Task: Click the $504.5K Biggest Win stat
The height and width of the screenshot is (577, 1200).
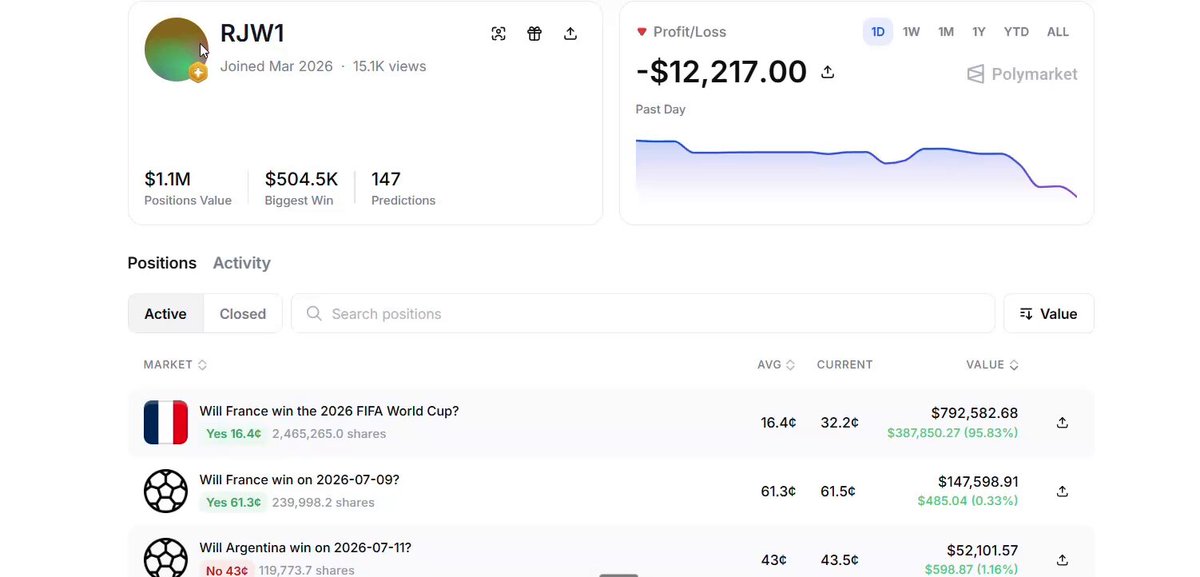Action: point(301,187)
